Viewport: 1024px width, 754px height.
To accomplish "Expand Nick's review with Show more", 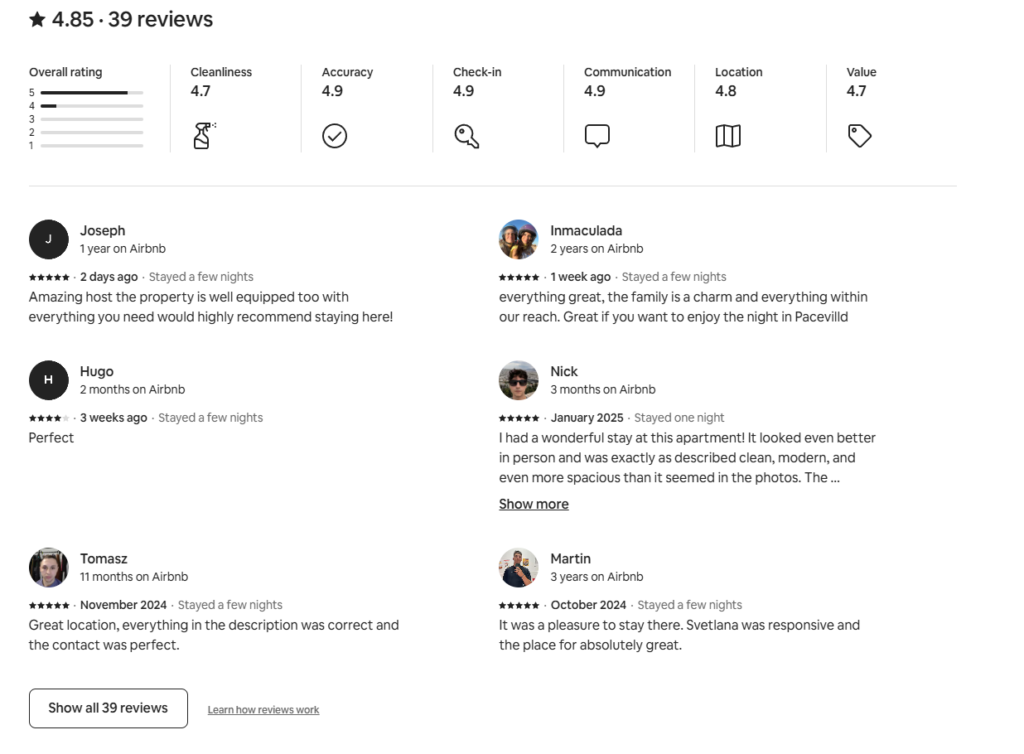I will (534, 504).
